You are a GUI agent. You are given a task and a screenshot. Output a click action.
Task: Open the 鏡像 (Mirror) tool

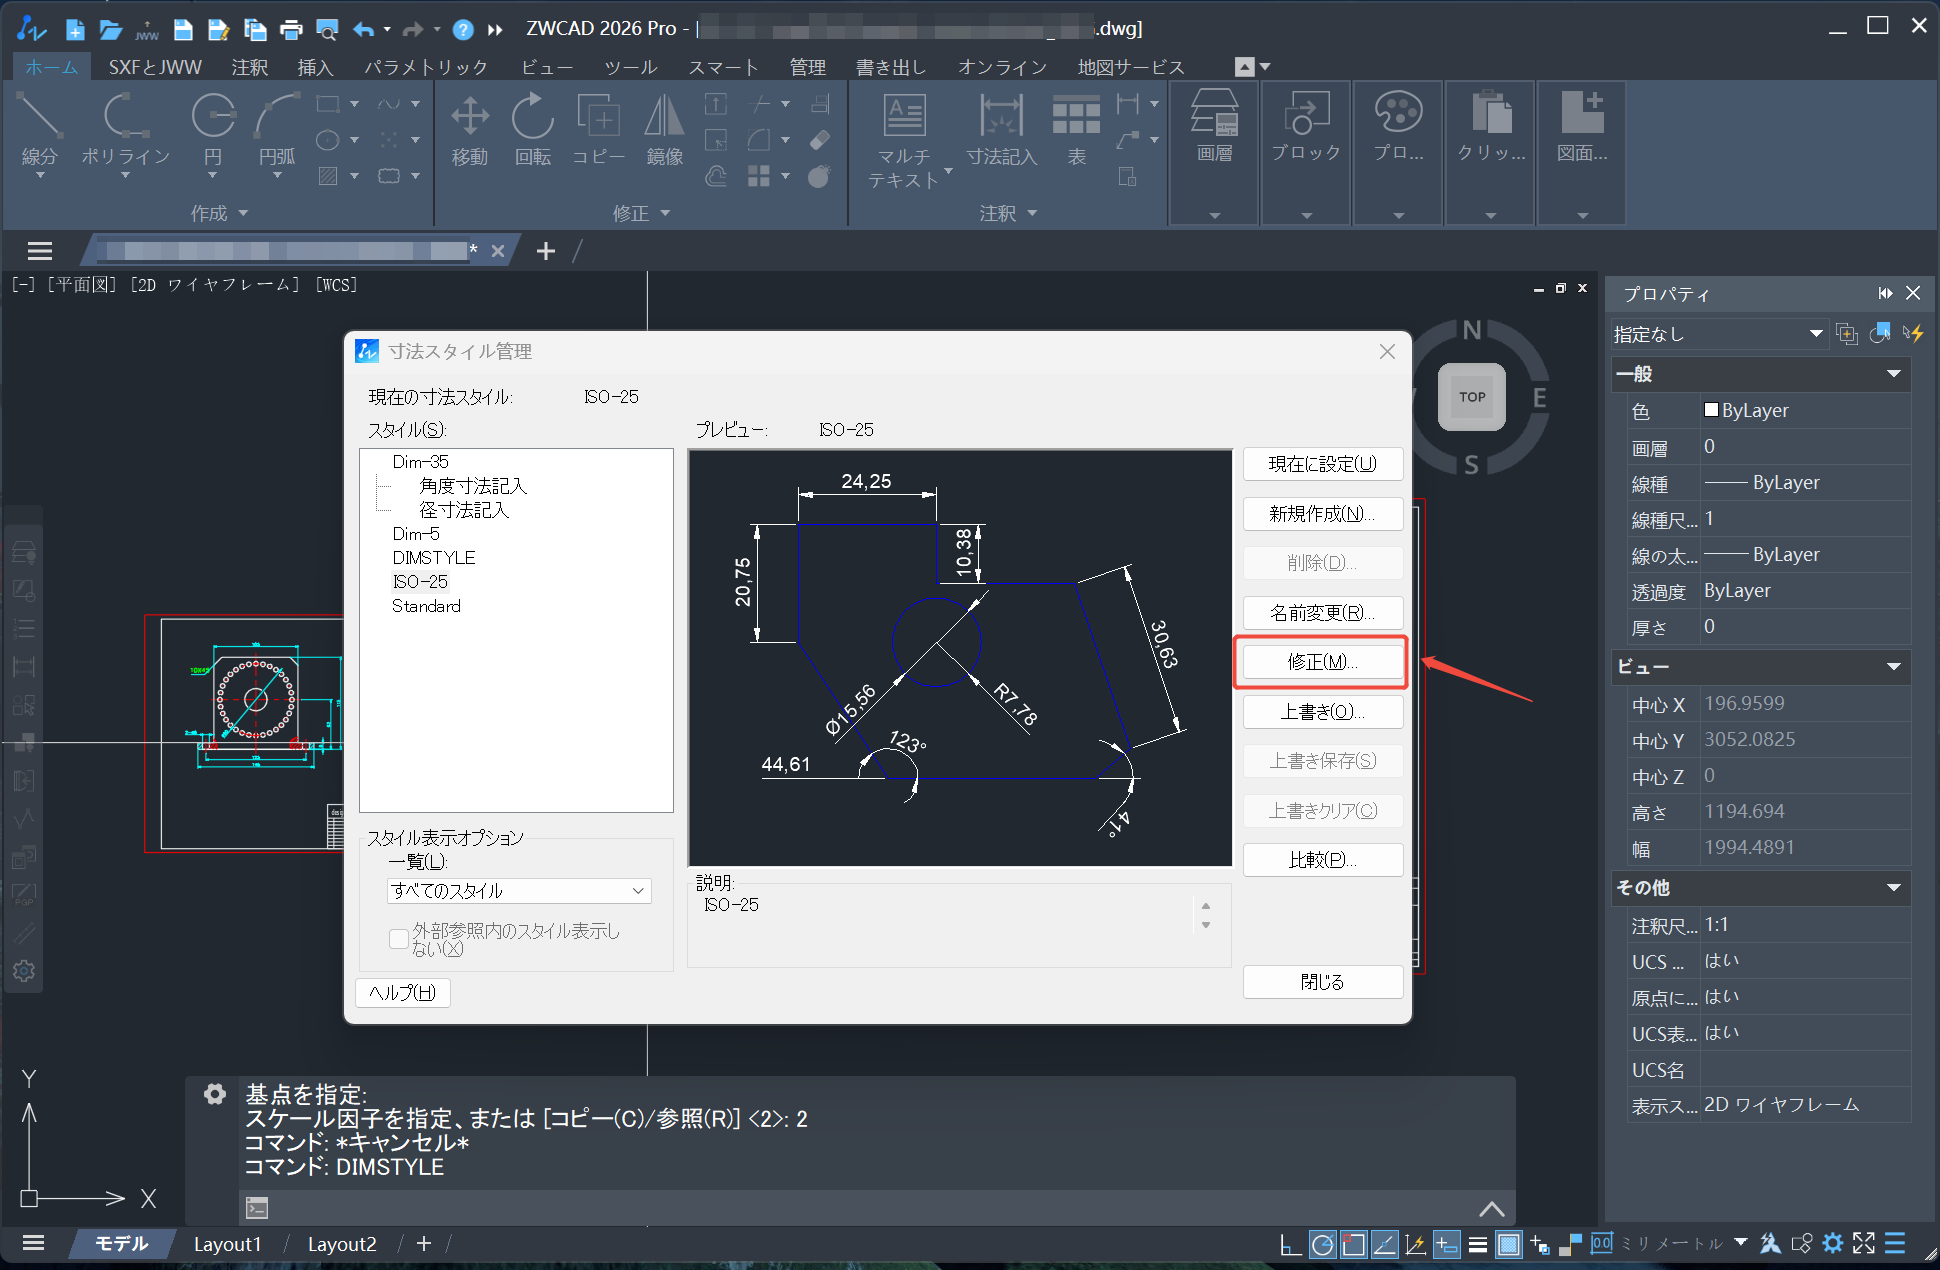pyautogui.click(x=663, y=127)
